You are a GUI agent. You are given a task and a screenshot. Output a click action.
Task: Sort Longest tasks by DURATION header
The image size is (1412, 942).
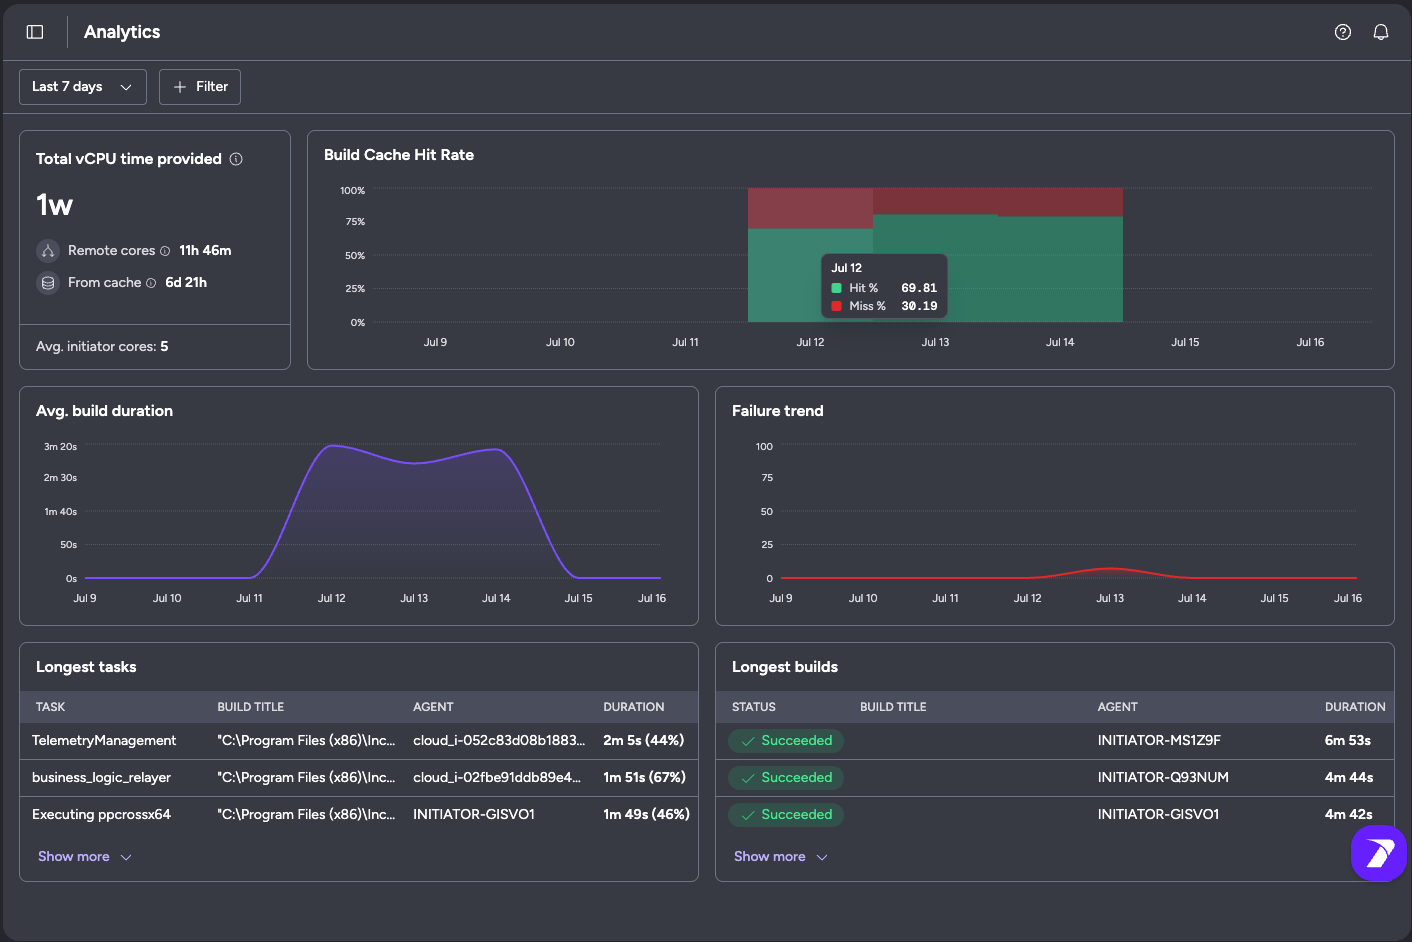(633, 707)
